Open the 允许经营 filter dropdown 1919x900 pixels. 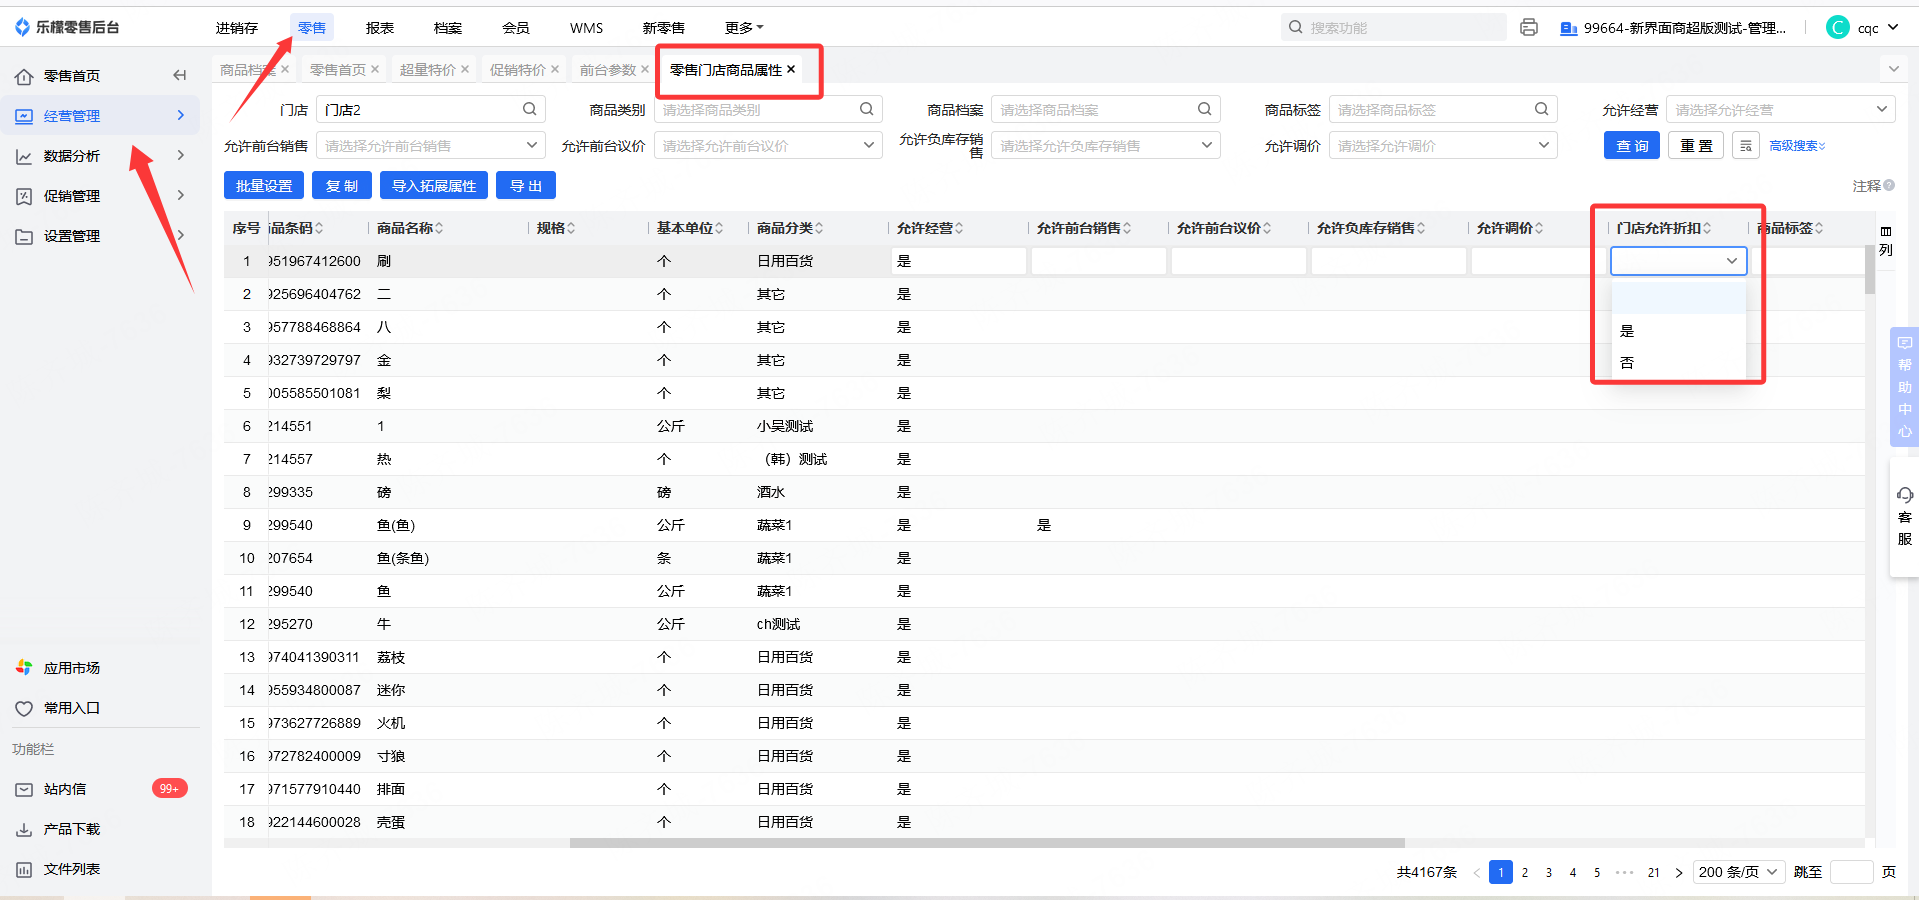pos(1780,110)
